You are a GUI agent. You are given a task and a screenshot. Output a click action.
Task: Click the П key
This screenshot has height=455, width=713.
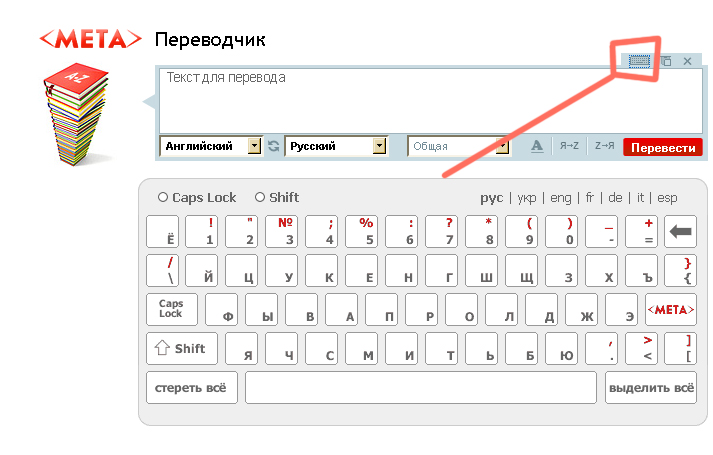pos(382,310)
